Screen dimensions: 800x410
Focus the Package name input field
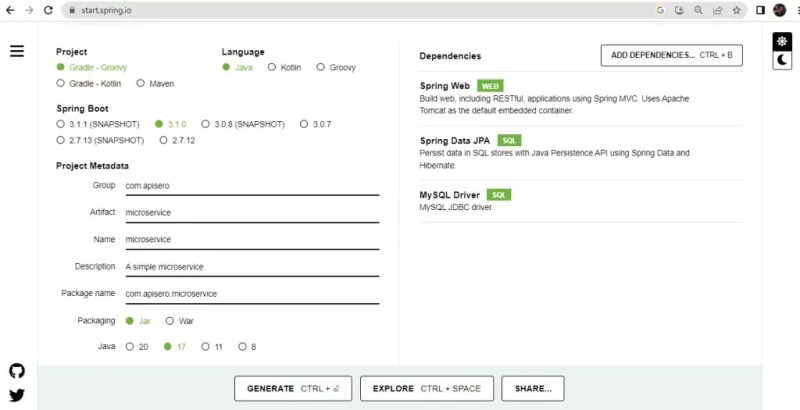pos(252,294)
